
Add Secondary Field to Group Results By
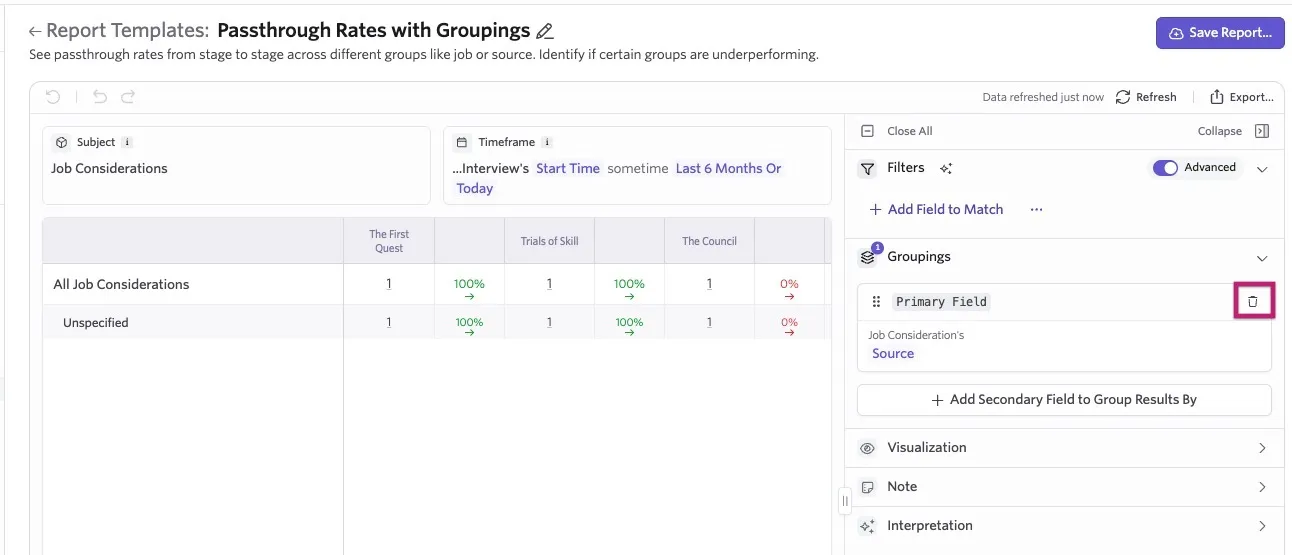(1064, 399)
